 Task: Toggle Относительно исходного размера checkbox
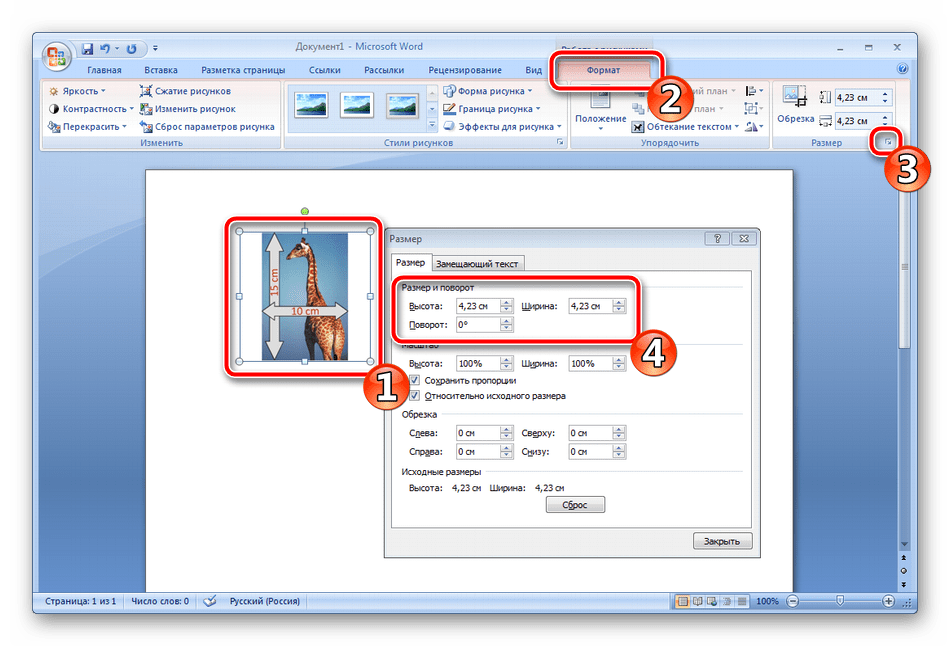[x=416, y=396]
